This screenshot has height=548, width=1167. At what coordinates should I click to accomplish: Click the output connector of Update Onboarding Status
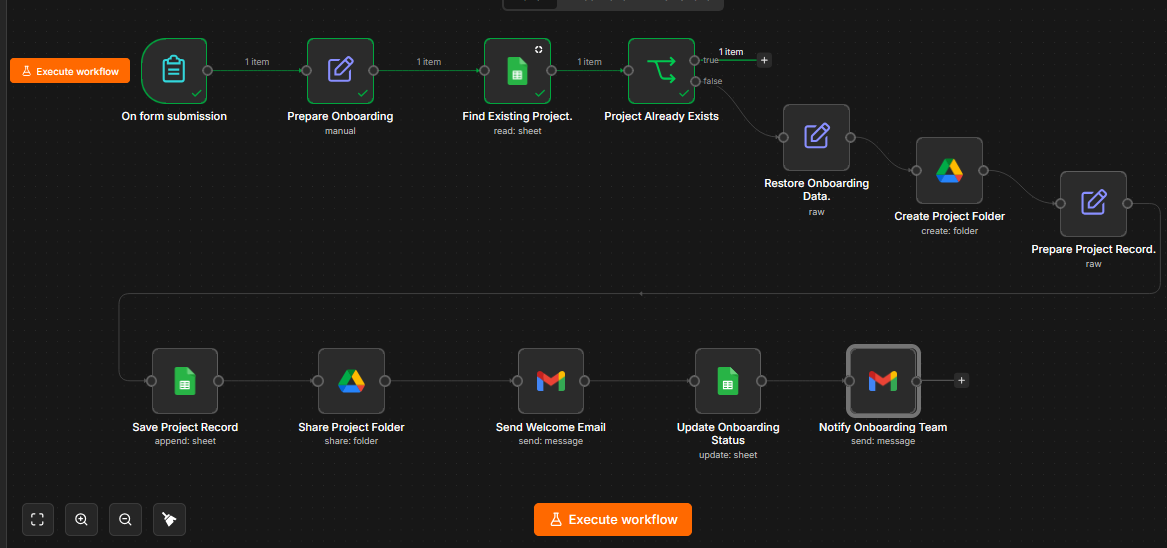(x=761, y=380)
